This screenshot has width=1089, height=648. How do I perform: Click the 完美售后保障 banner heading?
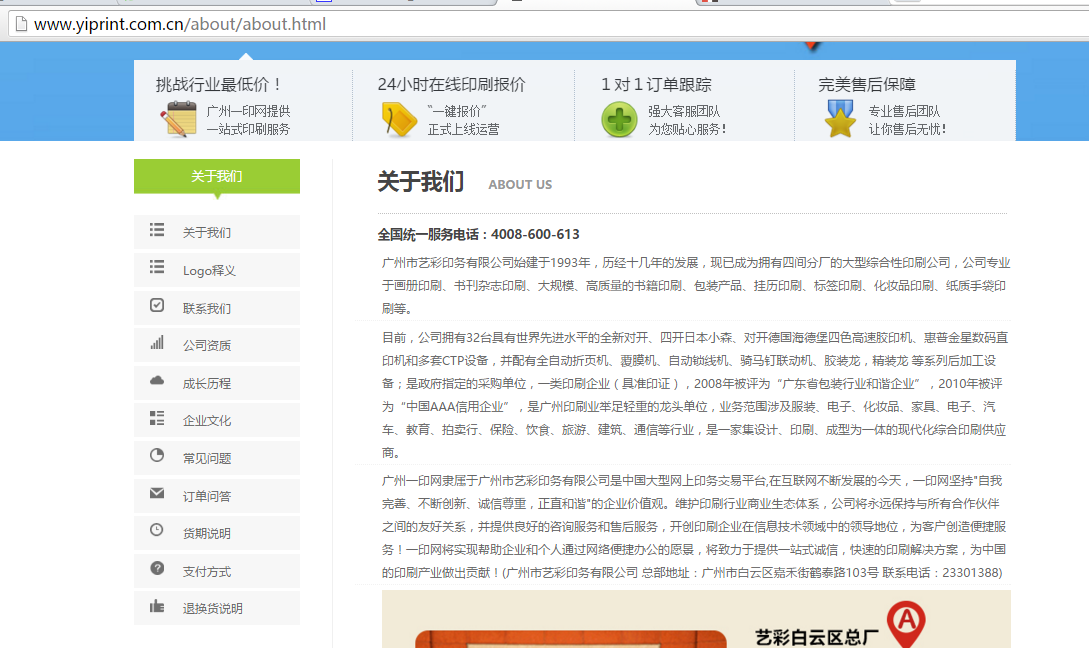(867, 85)
